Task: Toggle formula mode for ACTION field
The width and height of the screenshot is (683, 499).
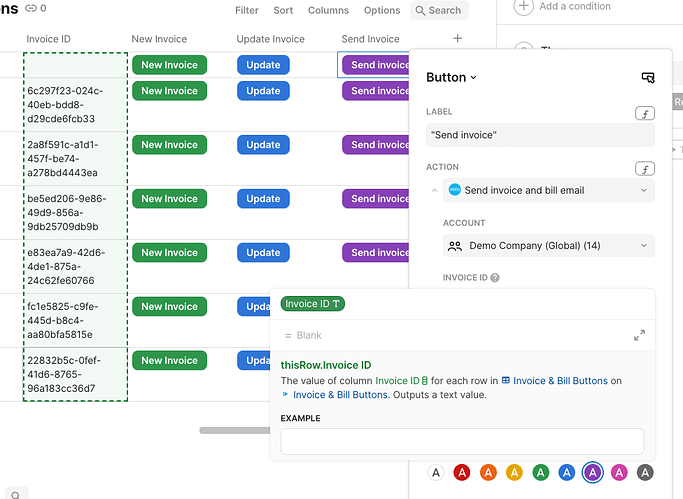Action: coord(645,169)
